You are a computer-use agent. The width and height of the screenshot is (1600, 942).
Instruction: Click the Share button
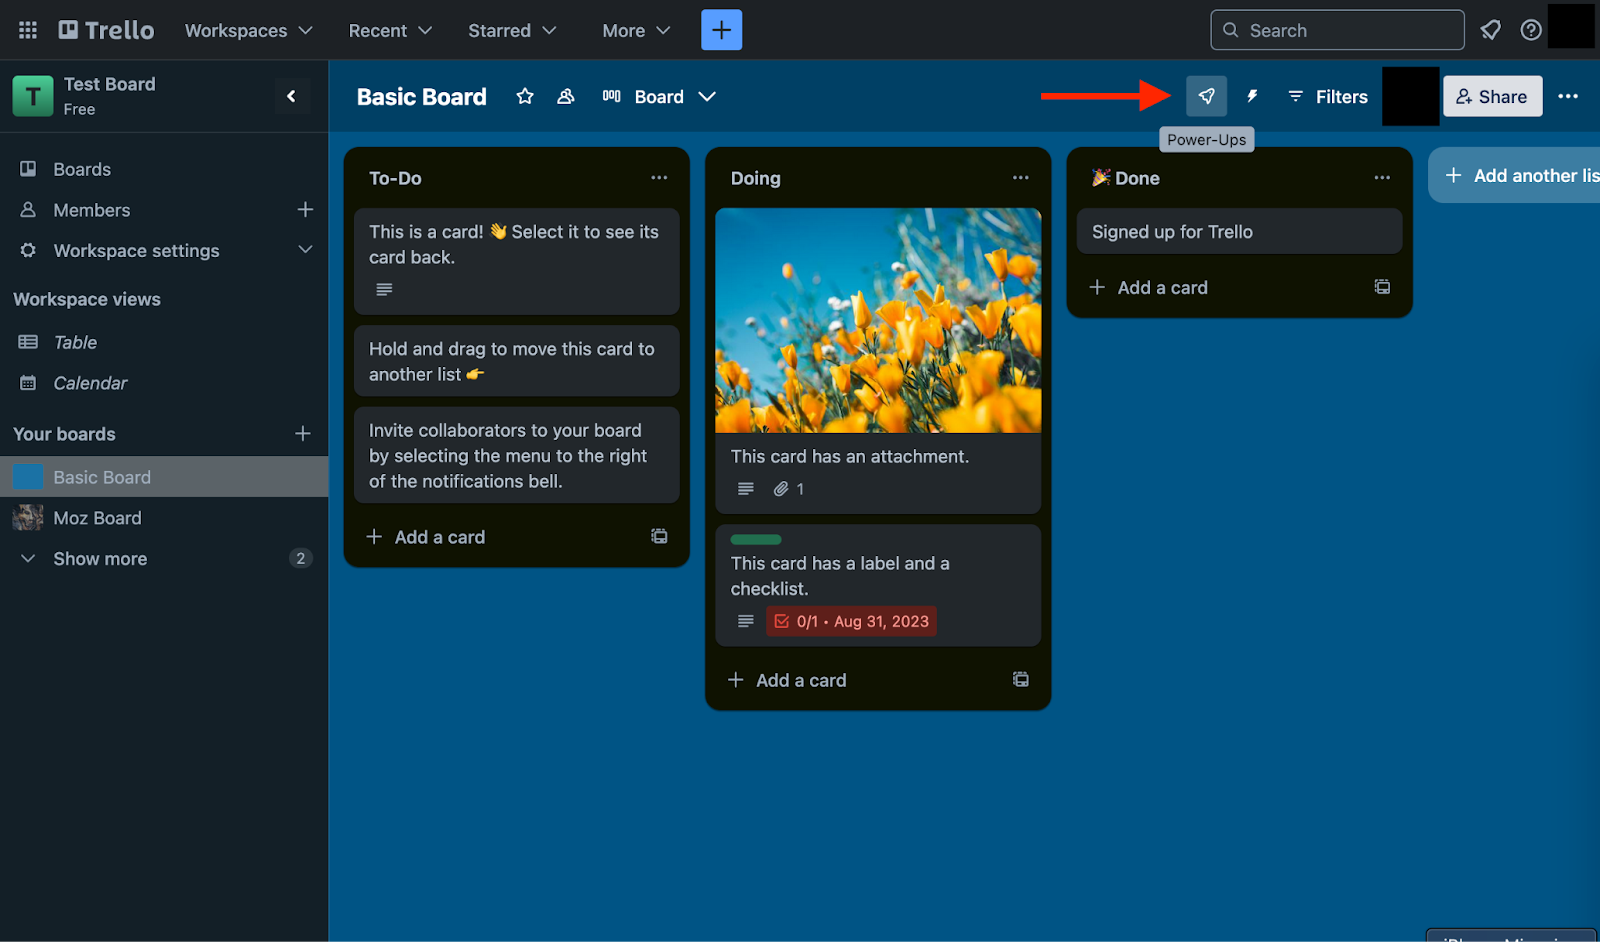[x=1492, y=96]
